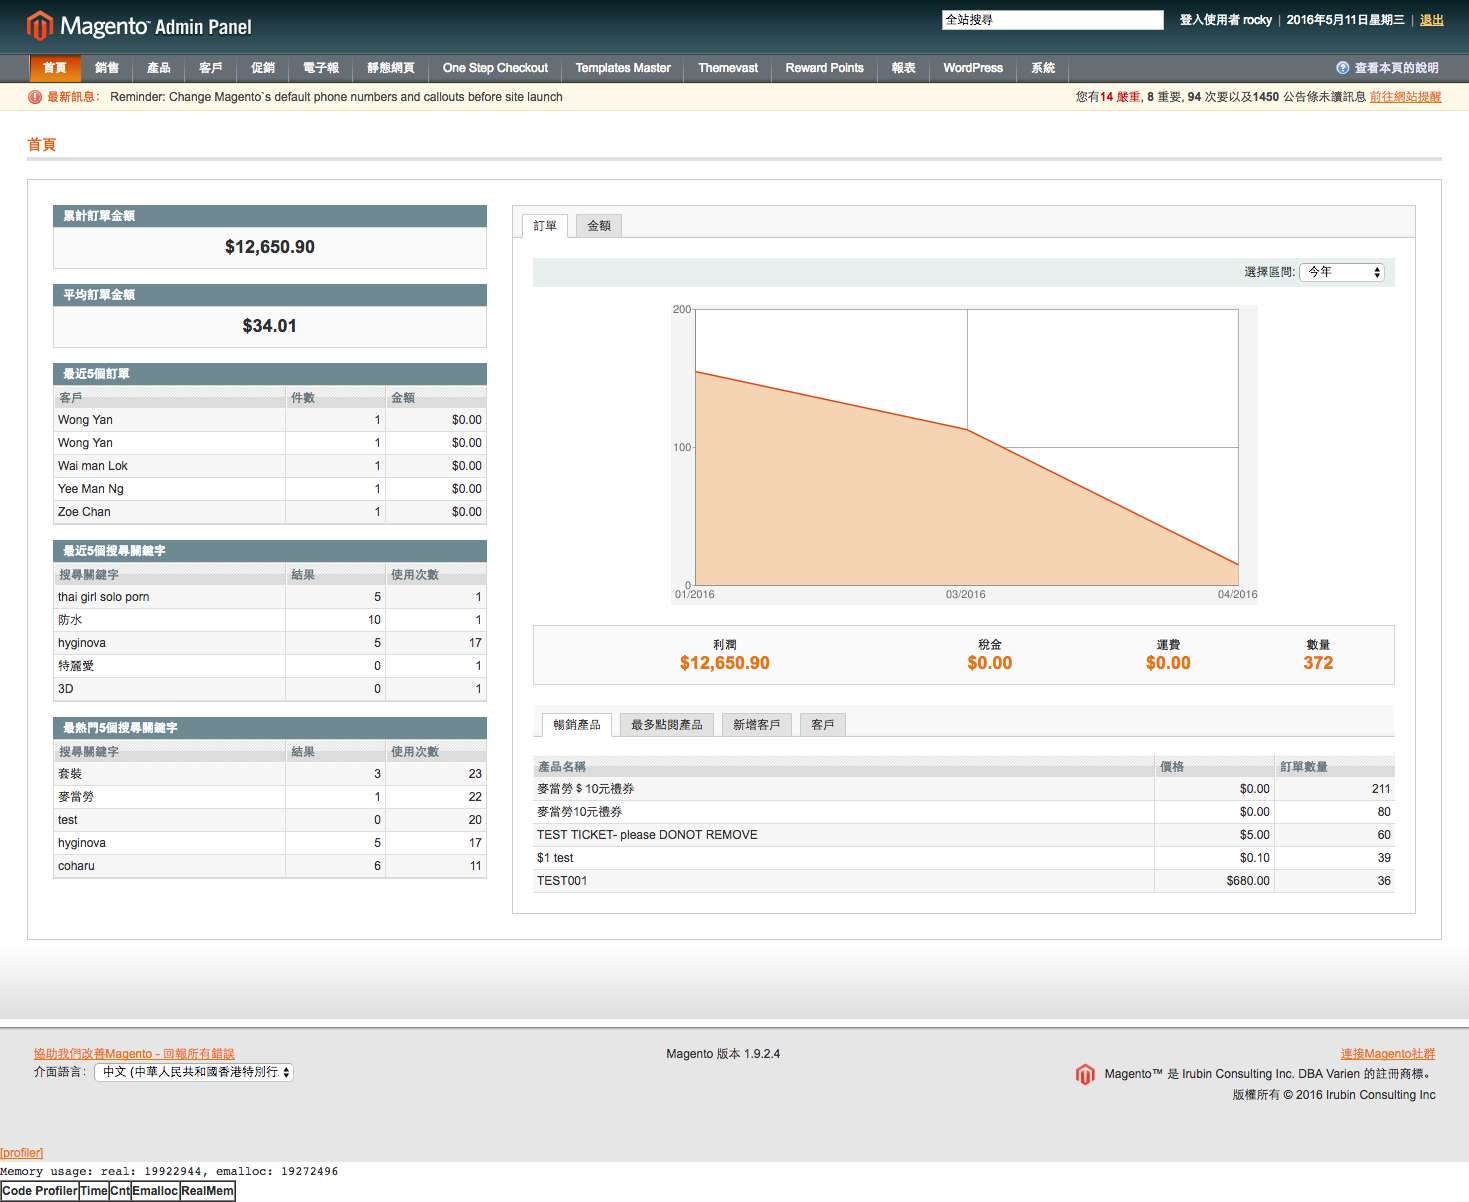Viewport: 1469px width, 1202px height.
Task: Show the 客戶 tab in product grid
Action: coord(823,725)
